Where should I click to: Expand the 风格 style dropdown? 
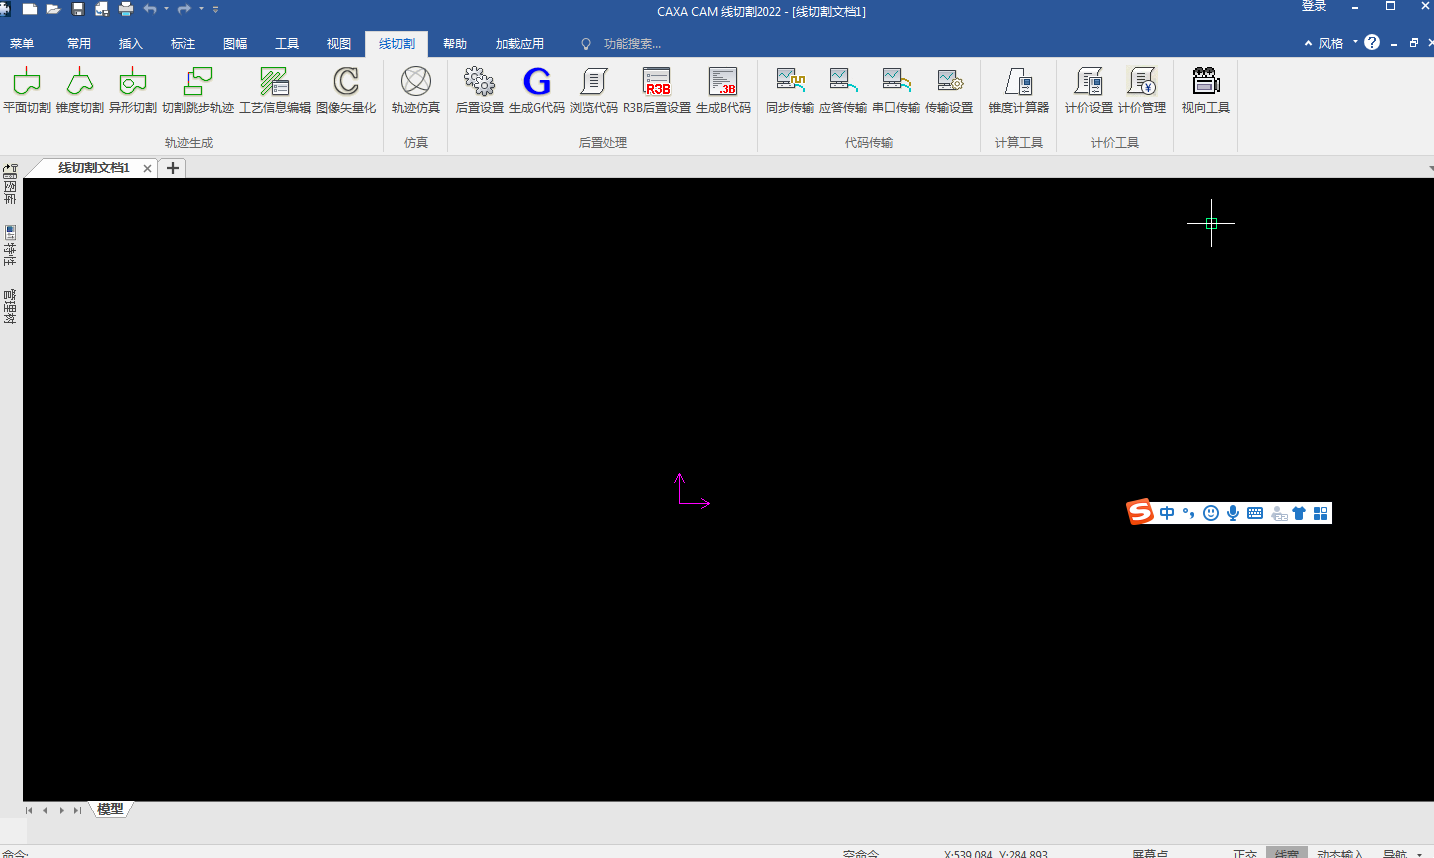coord(1331,43)
